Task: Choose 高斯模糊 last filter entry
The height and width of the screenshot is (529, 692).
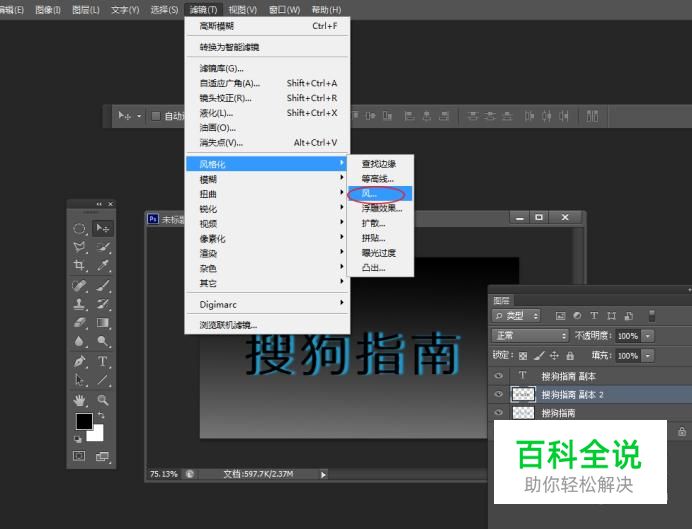Action: 268,26
